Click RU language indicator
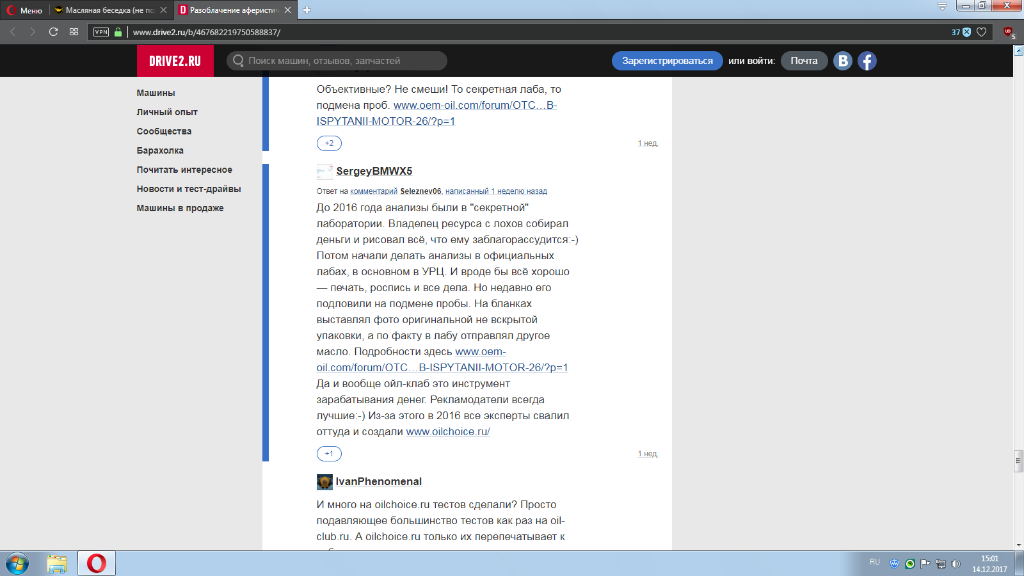This screenshot has width=1024, height=576. pos(874,562)
